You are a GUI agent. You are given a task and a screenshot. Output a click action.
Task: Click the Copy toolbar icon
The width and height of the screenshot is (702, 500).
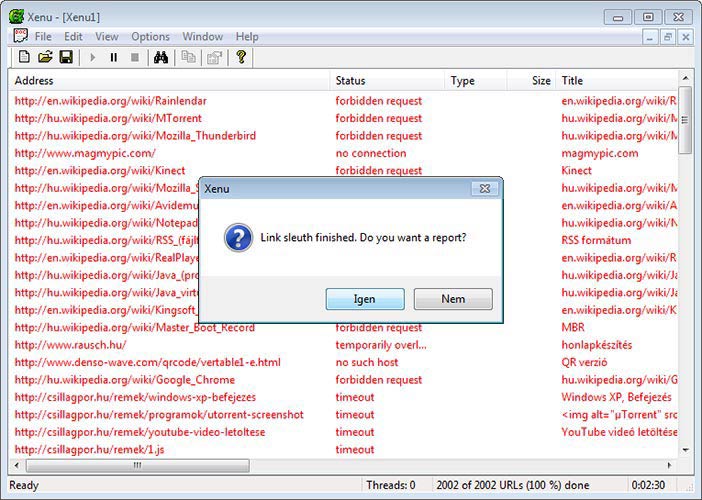(x=188, y=57)
